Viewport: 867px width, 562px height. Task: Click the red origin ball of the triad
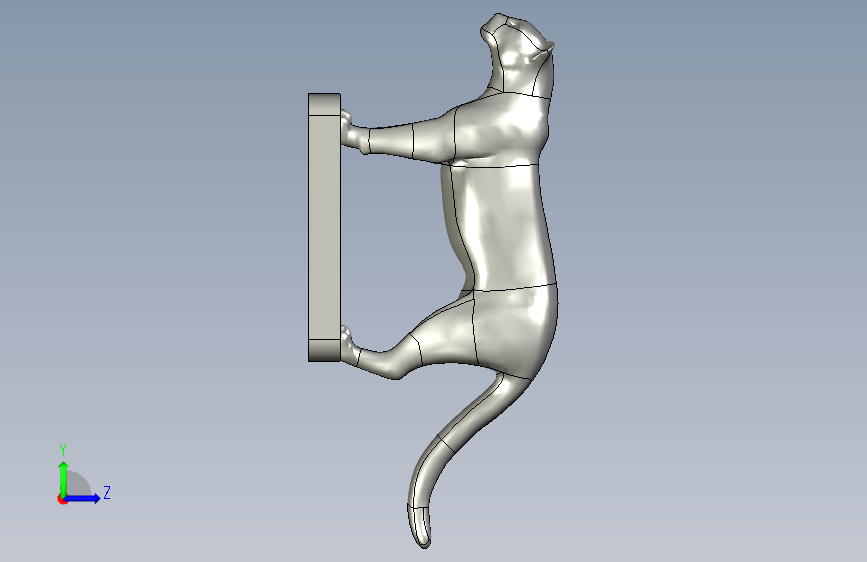pyautogui.click(x=62, y=499)
